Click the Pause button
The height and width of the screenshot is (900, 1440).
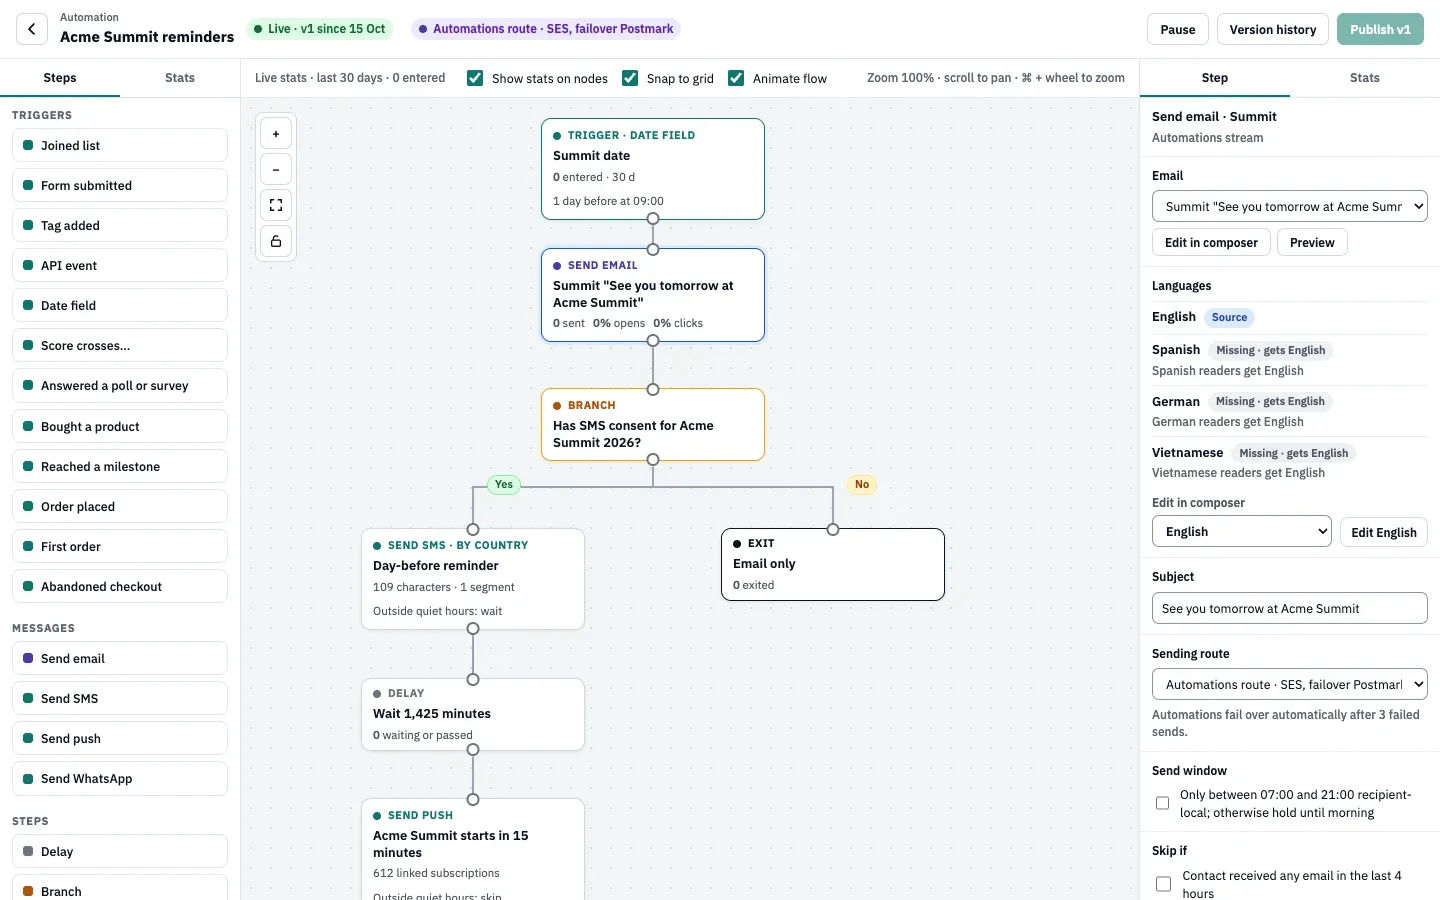point(1177,29)
